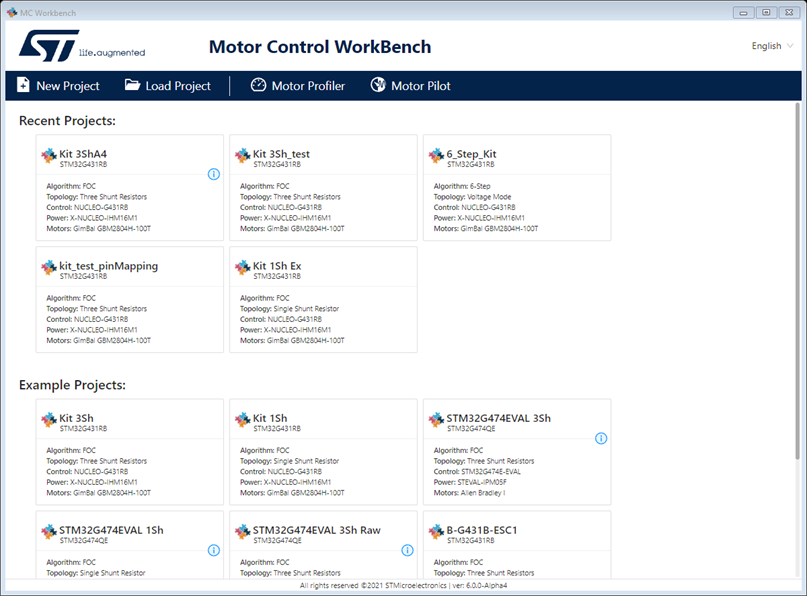Image resolution: width=807 pixels, height=596 pixels.
Task: Click MC Workbench title bar app icon
Action: click(12, 12)
